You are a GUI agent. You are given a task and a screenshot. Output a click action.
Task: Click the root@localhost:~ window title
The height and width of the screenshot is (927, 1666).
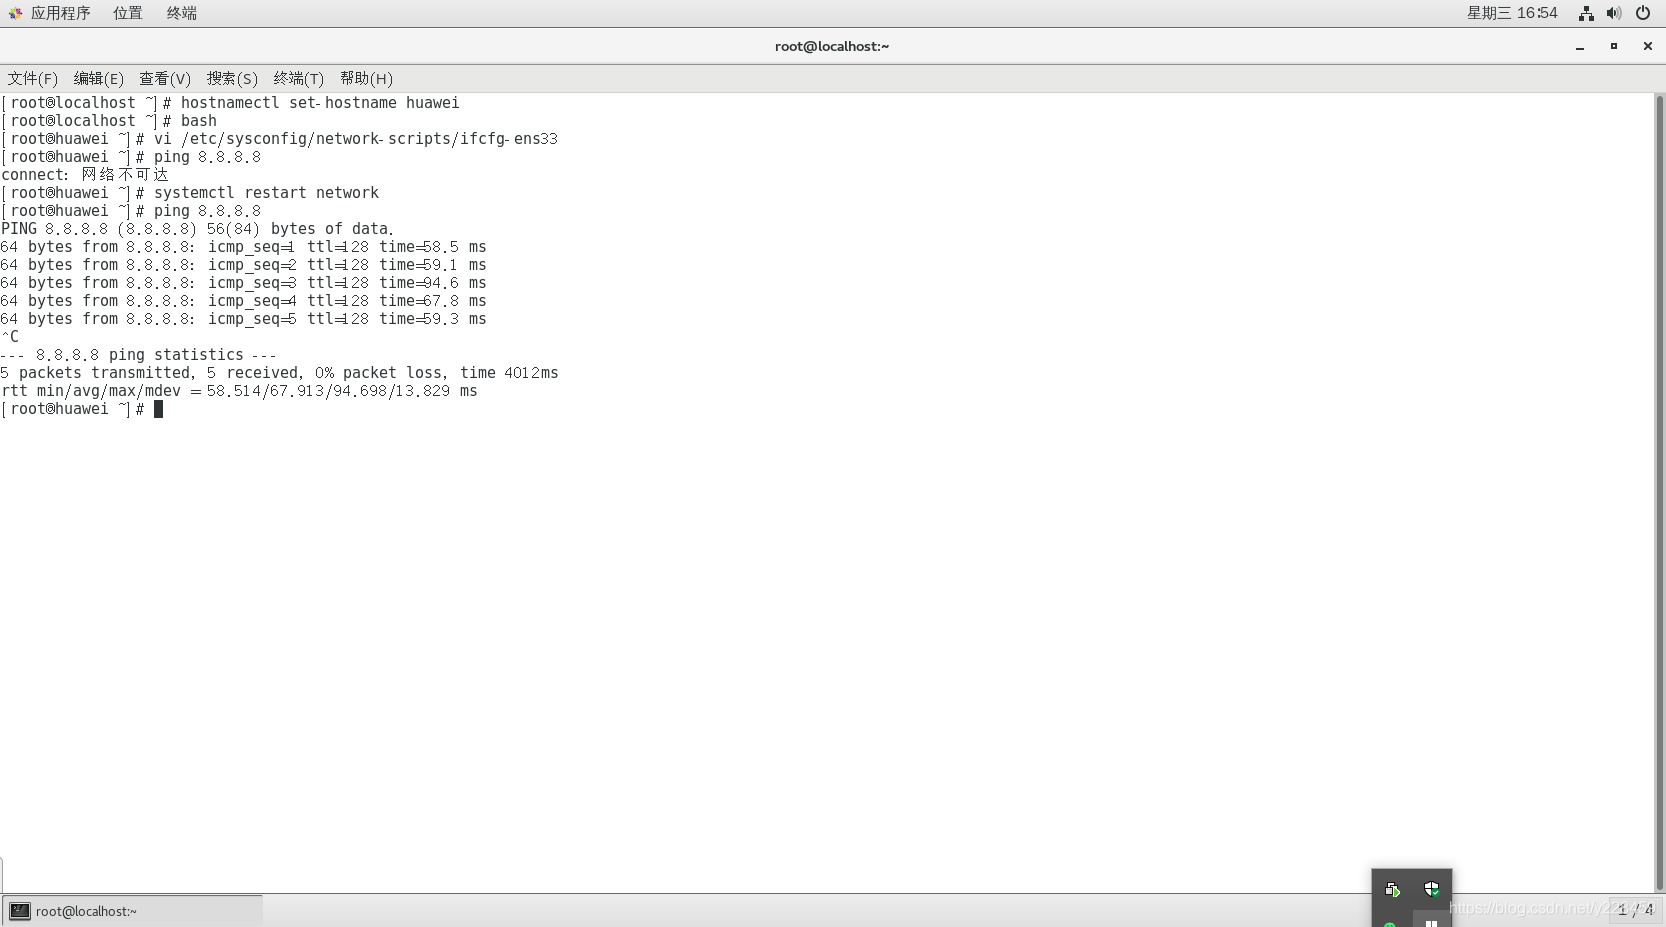832,46
